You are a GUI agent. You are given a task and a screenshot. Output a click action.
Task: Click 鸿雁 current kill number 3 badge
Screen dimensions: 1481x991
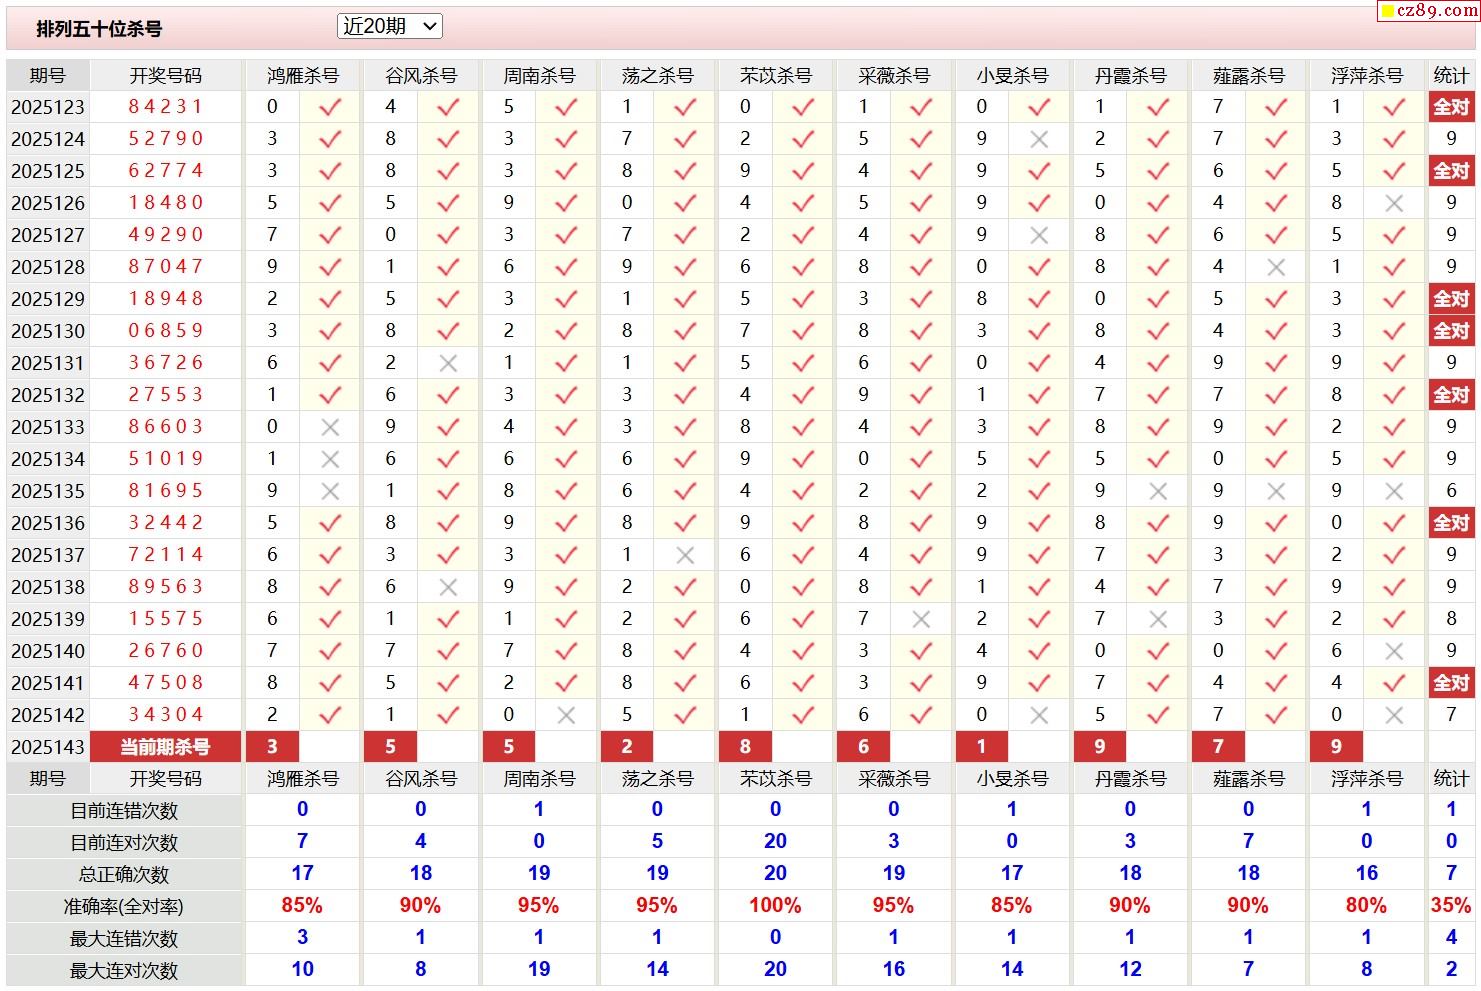272,747
